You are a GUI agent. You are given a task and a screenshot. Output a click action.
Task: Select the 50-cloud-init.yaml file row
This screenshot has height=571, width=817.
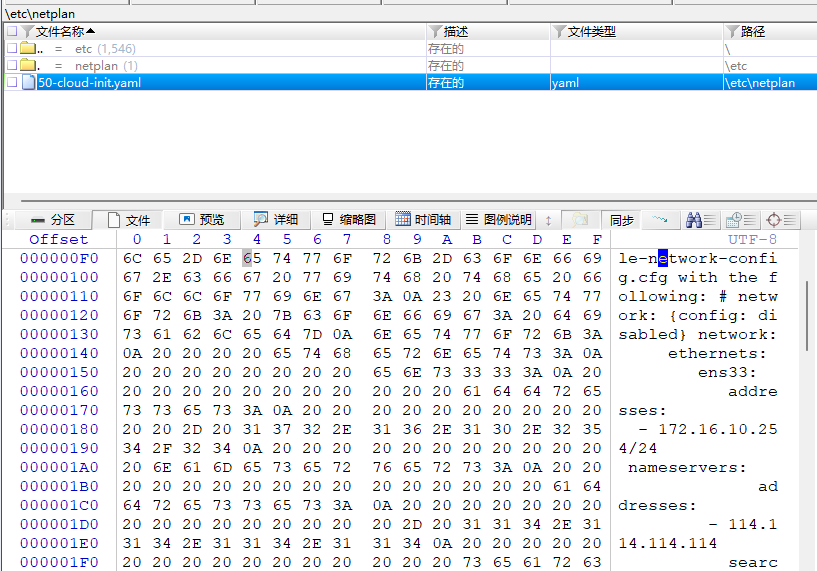(410, 82)
